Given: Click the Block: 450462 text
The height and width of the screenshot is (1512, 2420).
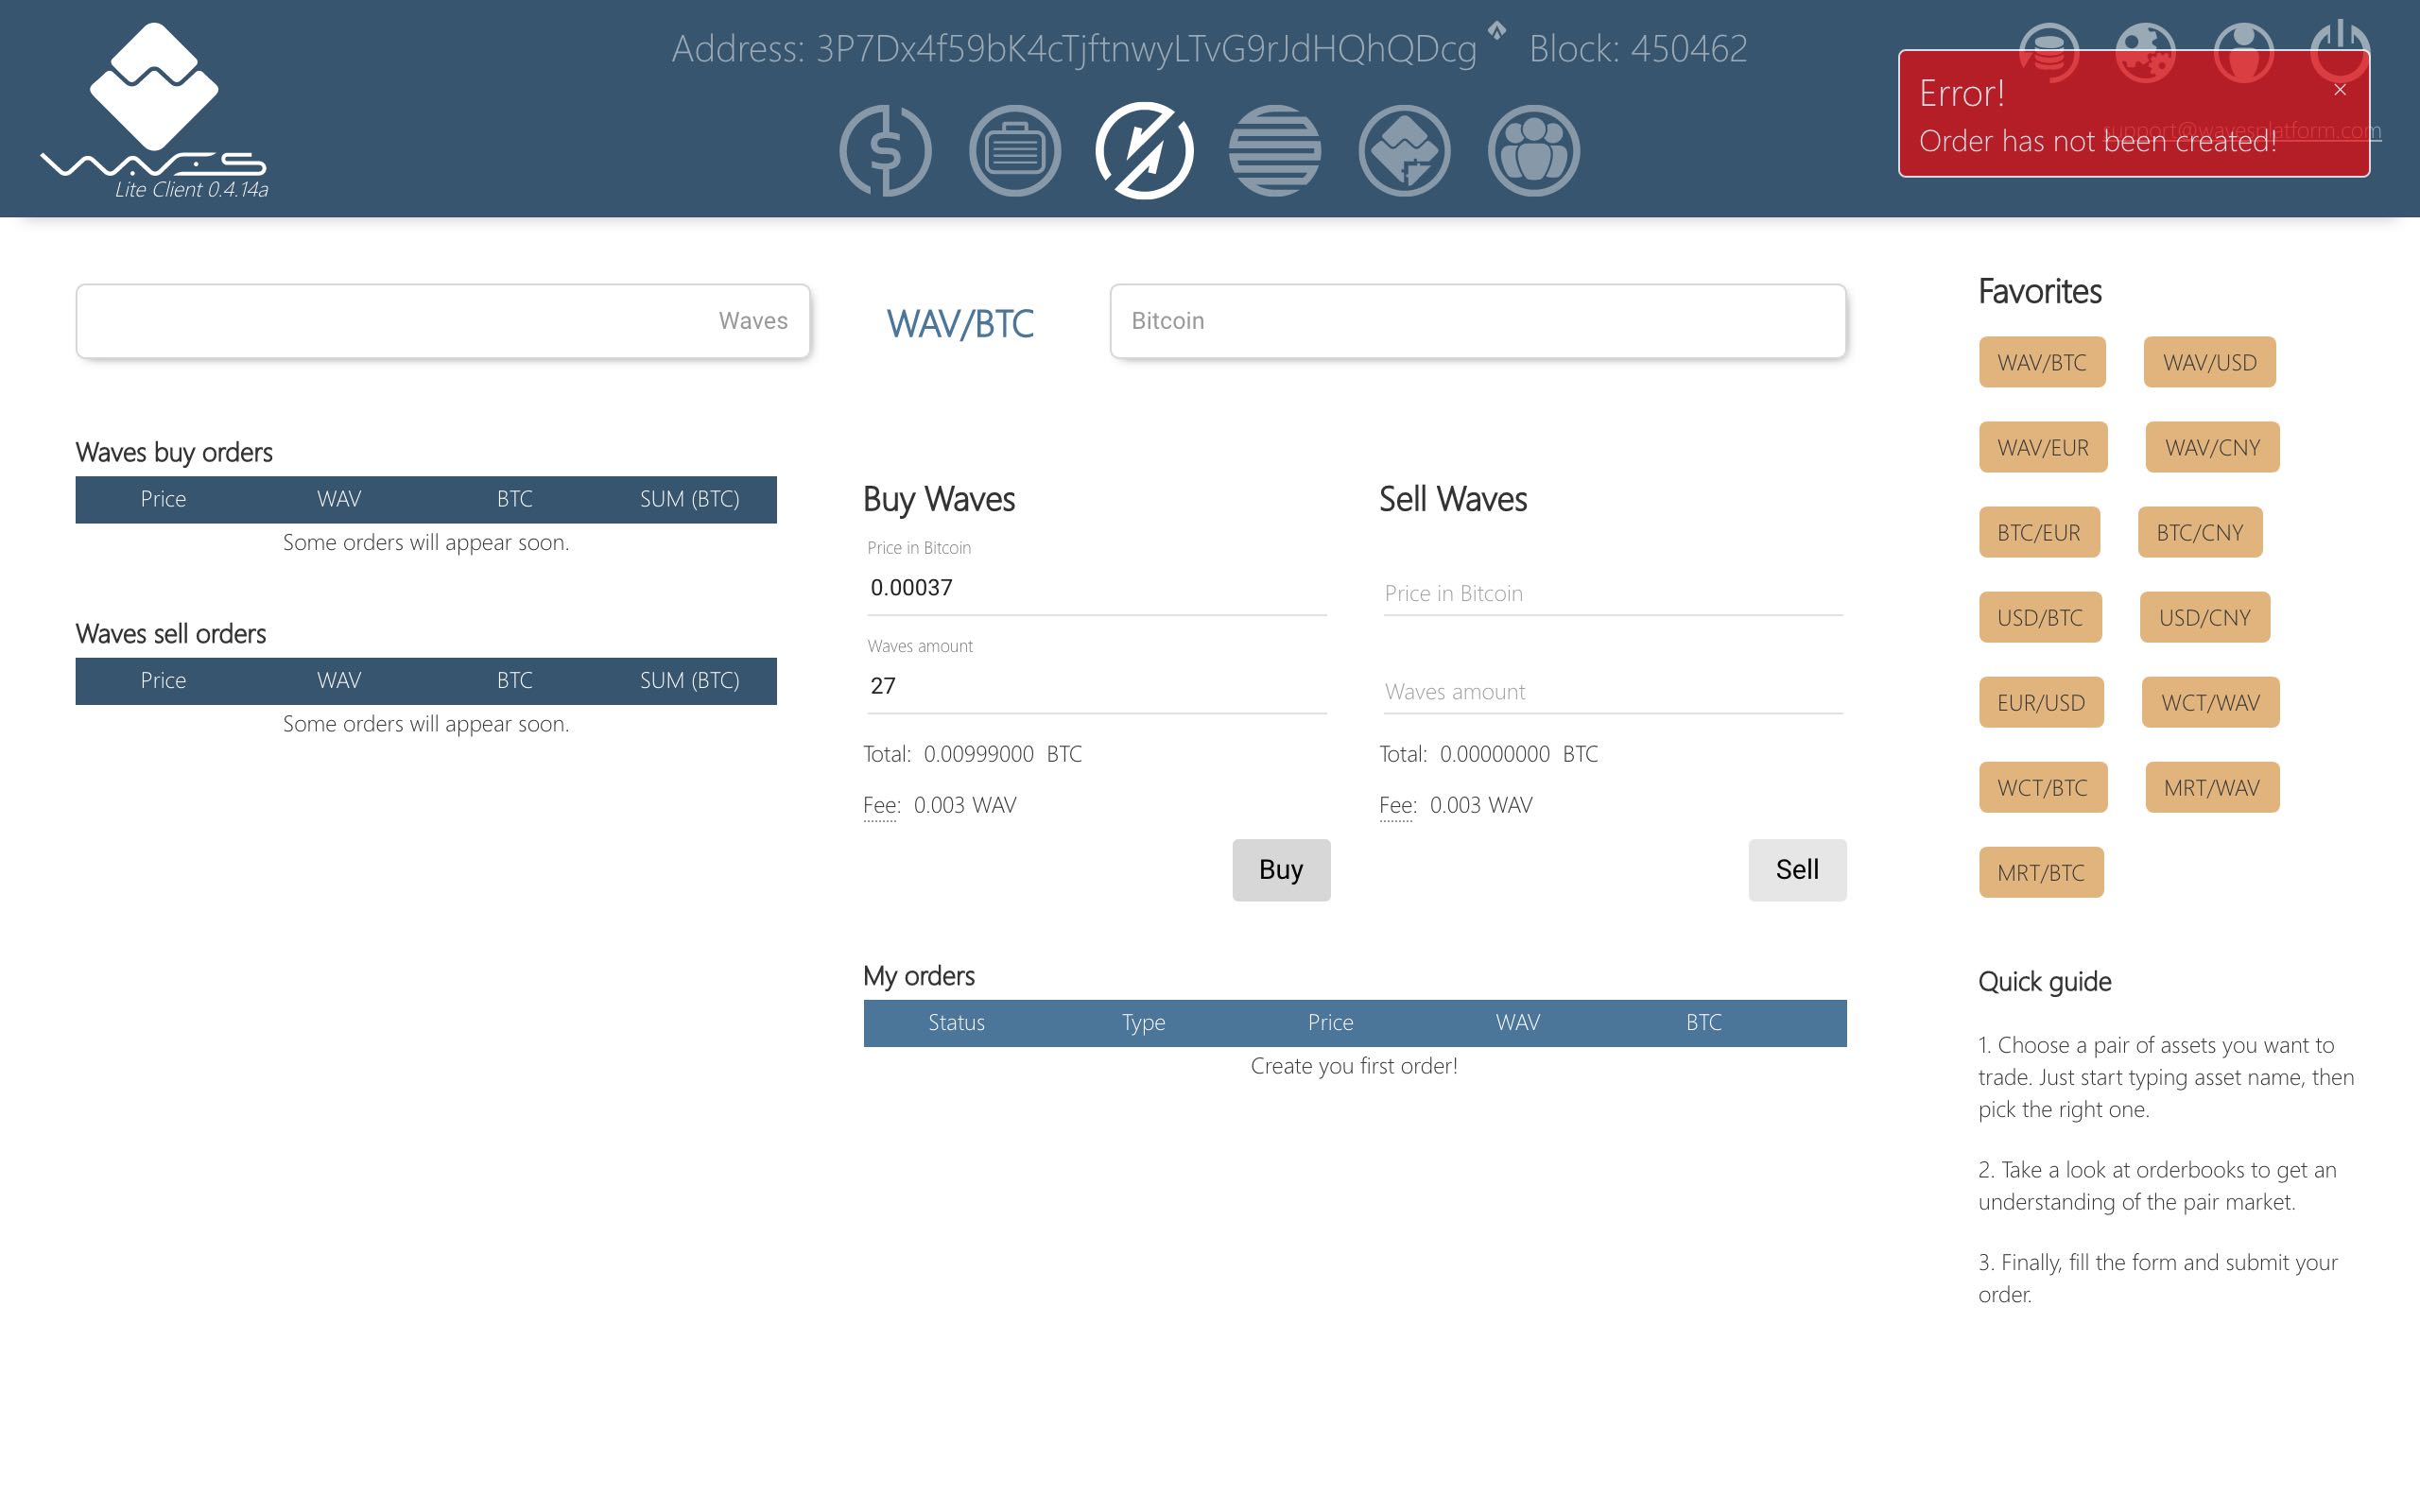Looking at the screenshot, I should pyautogui.click(x=1638, y=48).
